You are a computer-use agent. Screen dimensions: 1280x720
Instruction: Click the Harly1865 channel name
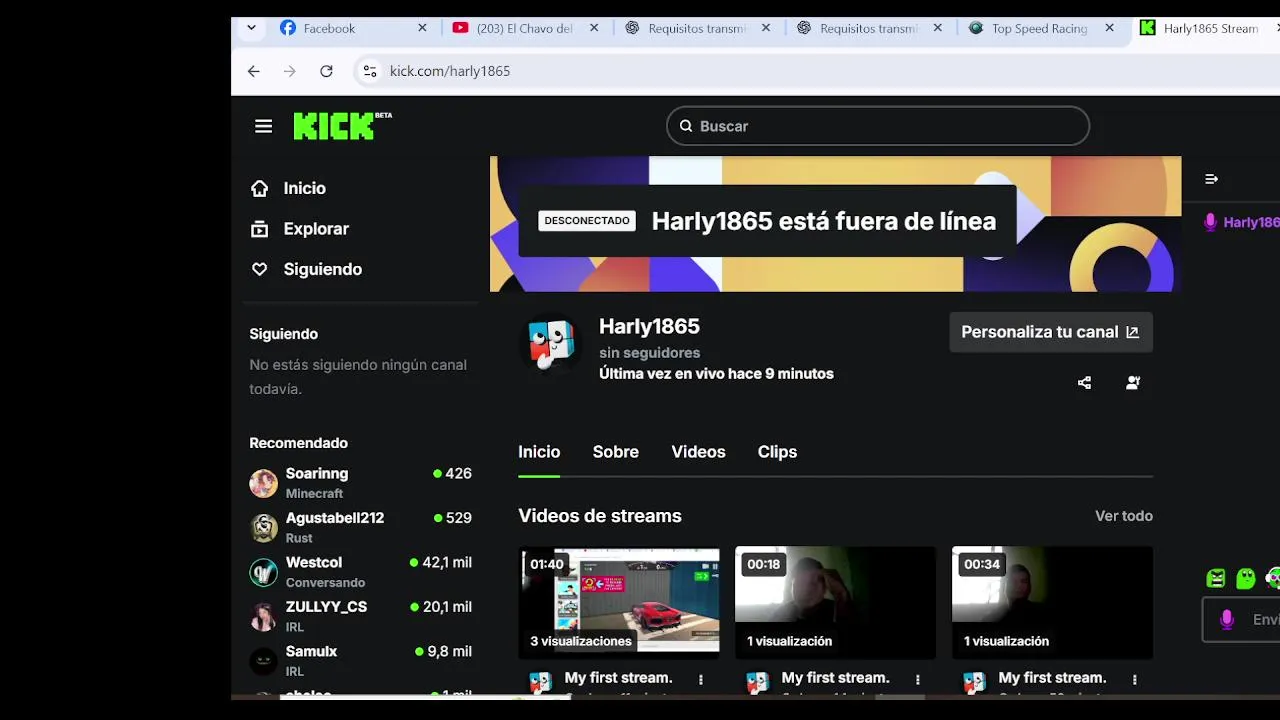[x=649, y=326]
